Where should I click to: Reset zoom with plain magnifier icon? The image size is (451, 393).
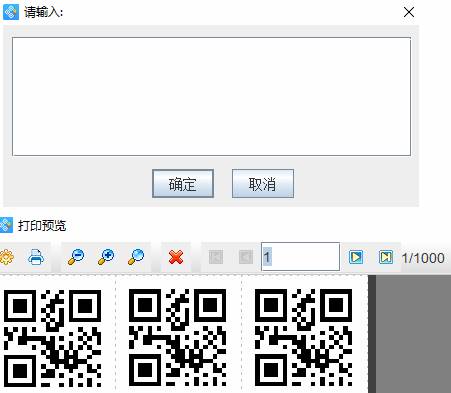[136, 257]
